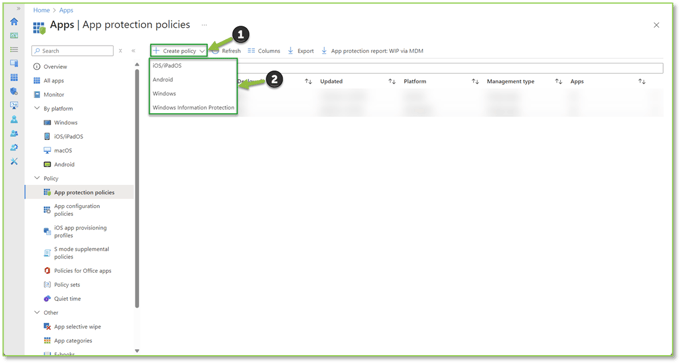The height and width of the screenshot is (364, 681).
Task: Choose Windows Information Protection option
Action: (x=193, y=107)
